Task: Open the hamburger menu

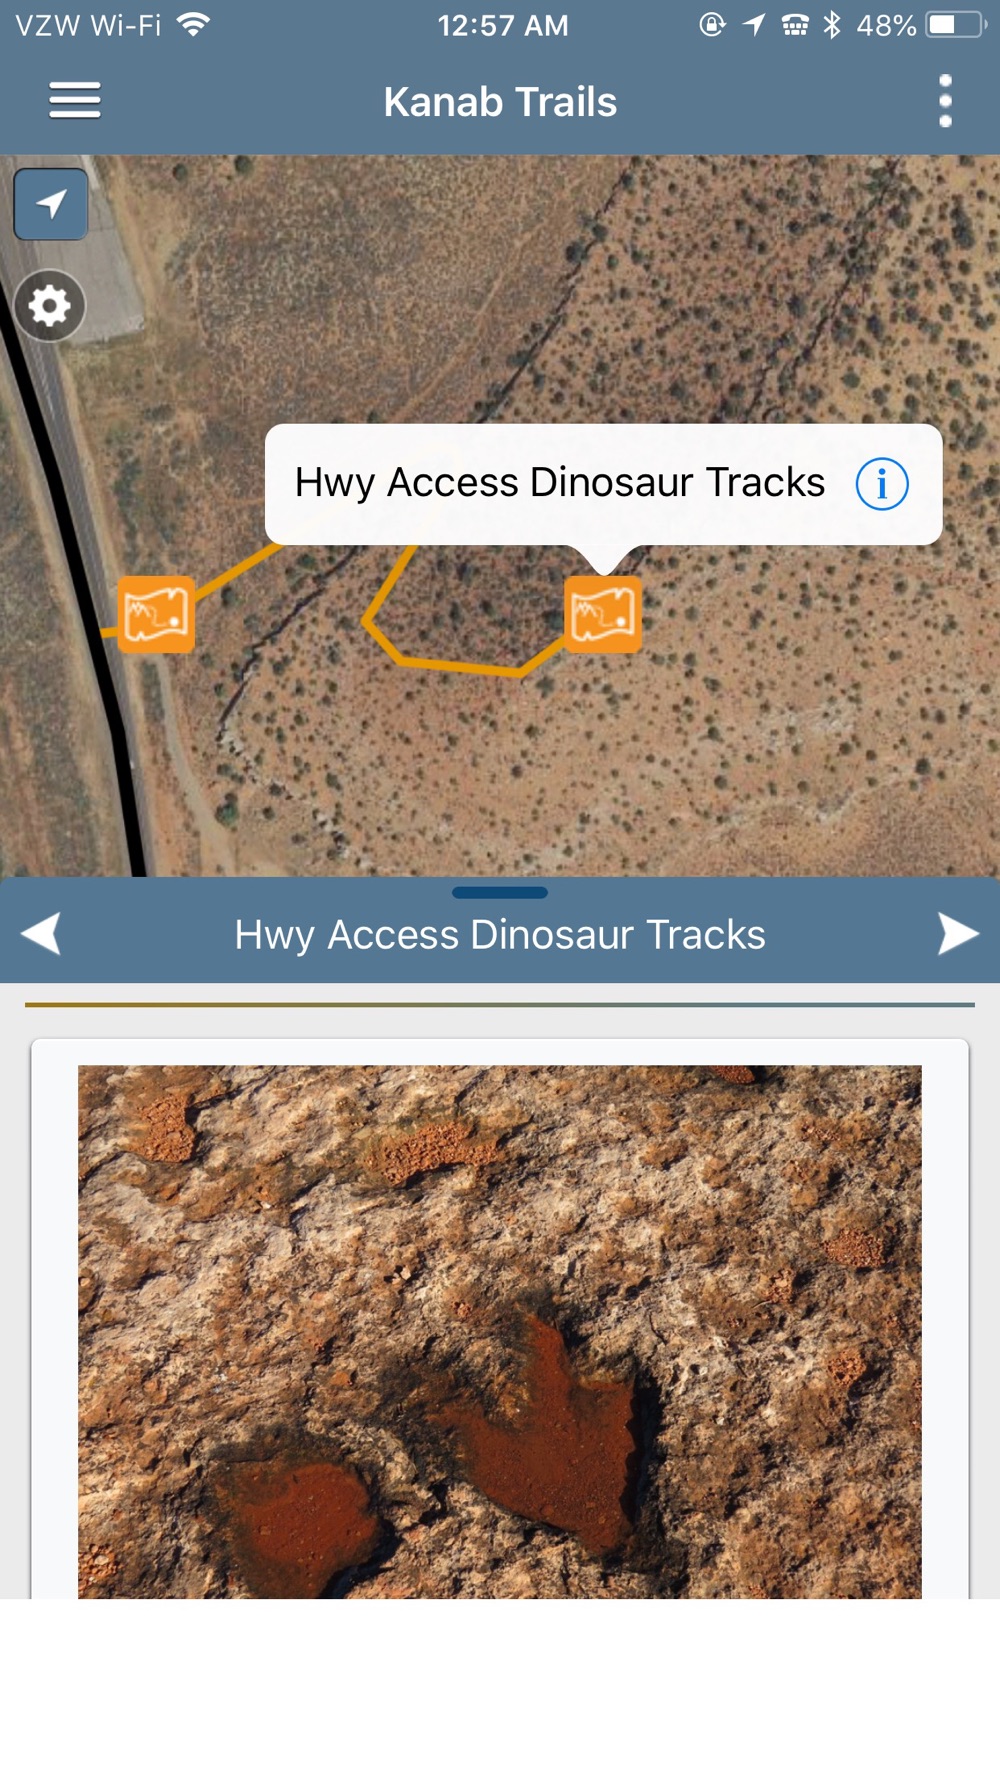Action: click(x=75, y=101)
